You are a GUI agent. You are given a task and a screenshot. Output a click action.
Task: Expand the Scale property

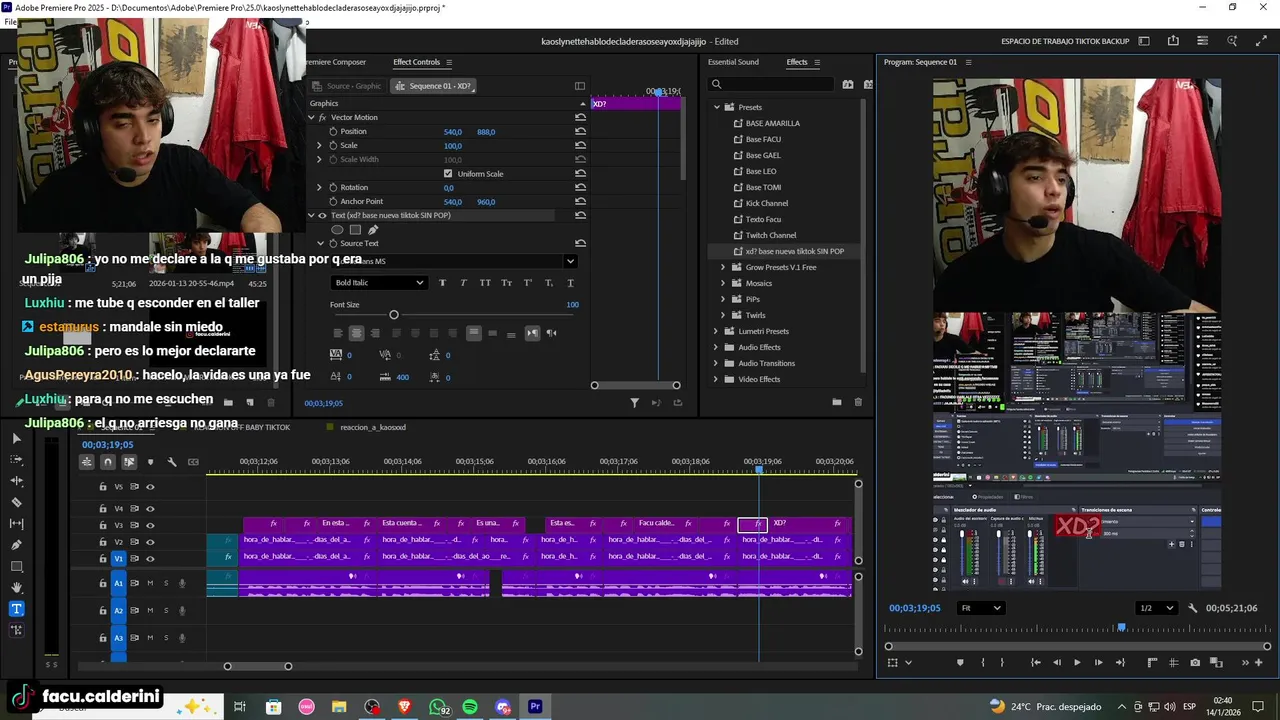(x=320, y=145)
